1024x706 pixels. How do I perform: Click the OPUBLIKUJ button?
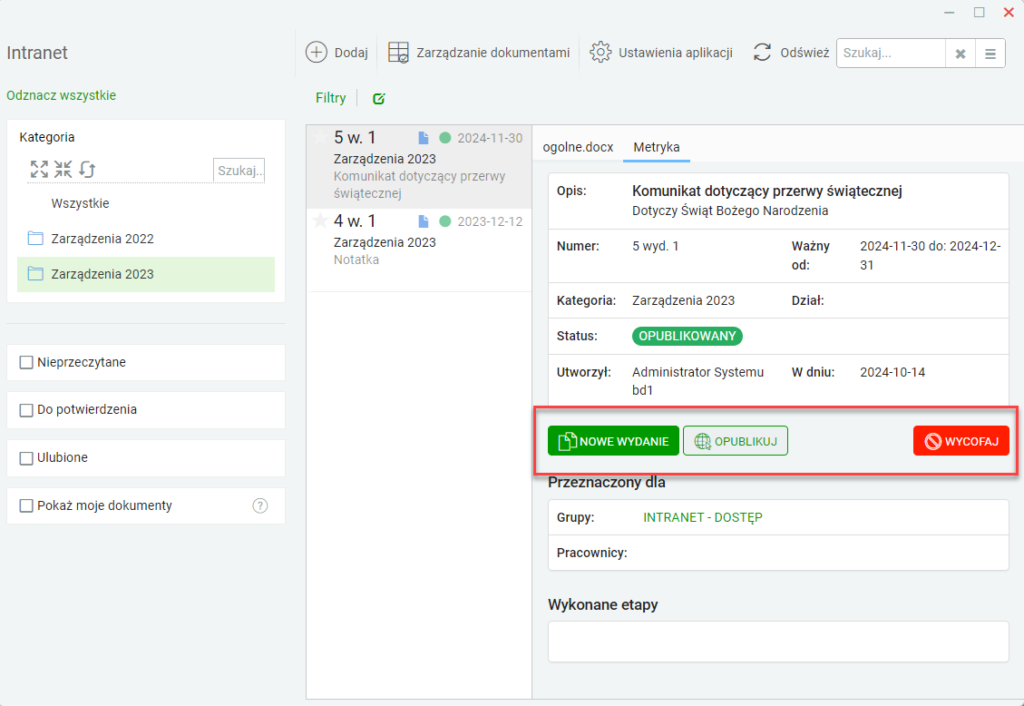click(735, 441)
